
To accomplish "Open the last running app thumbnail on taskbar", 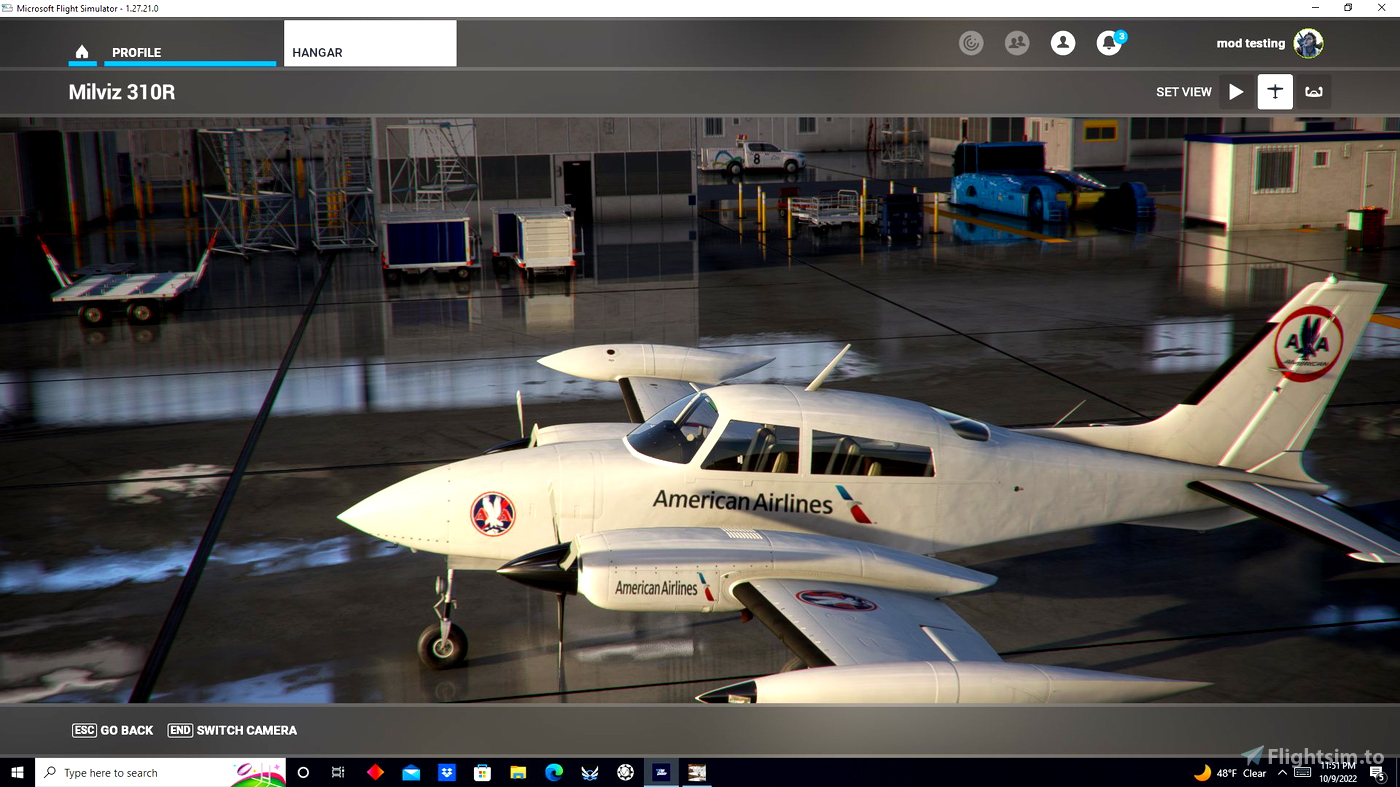I will coord(697,773).
